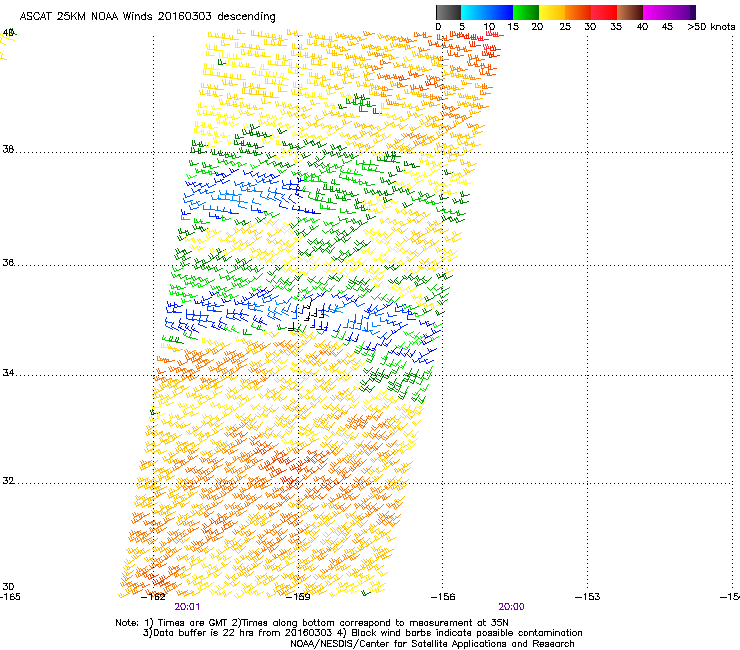Image resolution: width=740 pixels, height=650 pixels.
Task: Click the longitude label -159
Action: 298,597
